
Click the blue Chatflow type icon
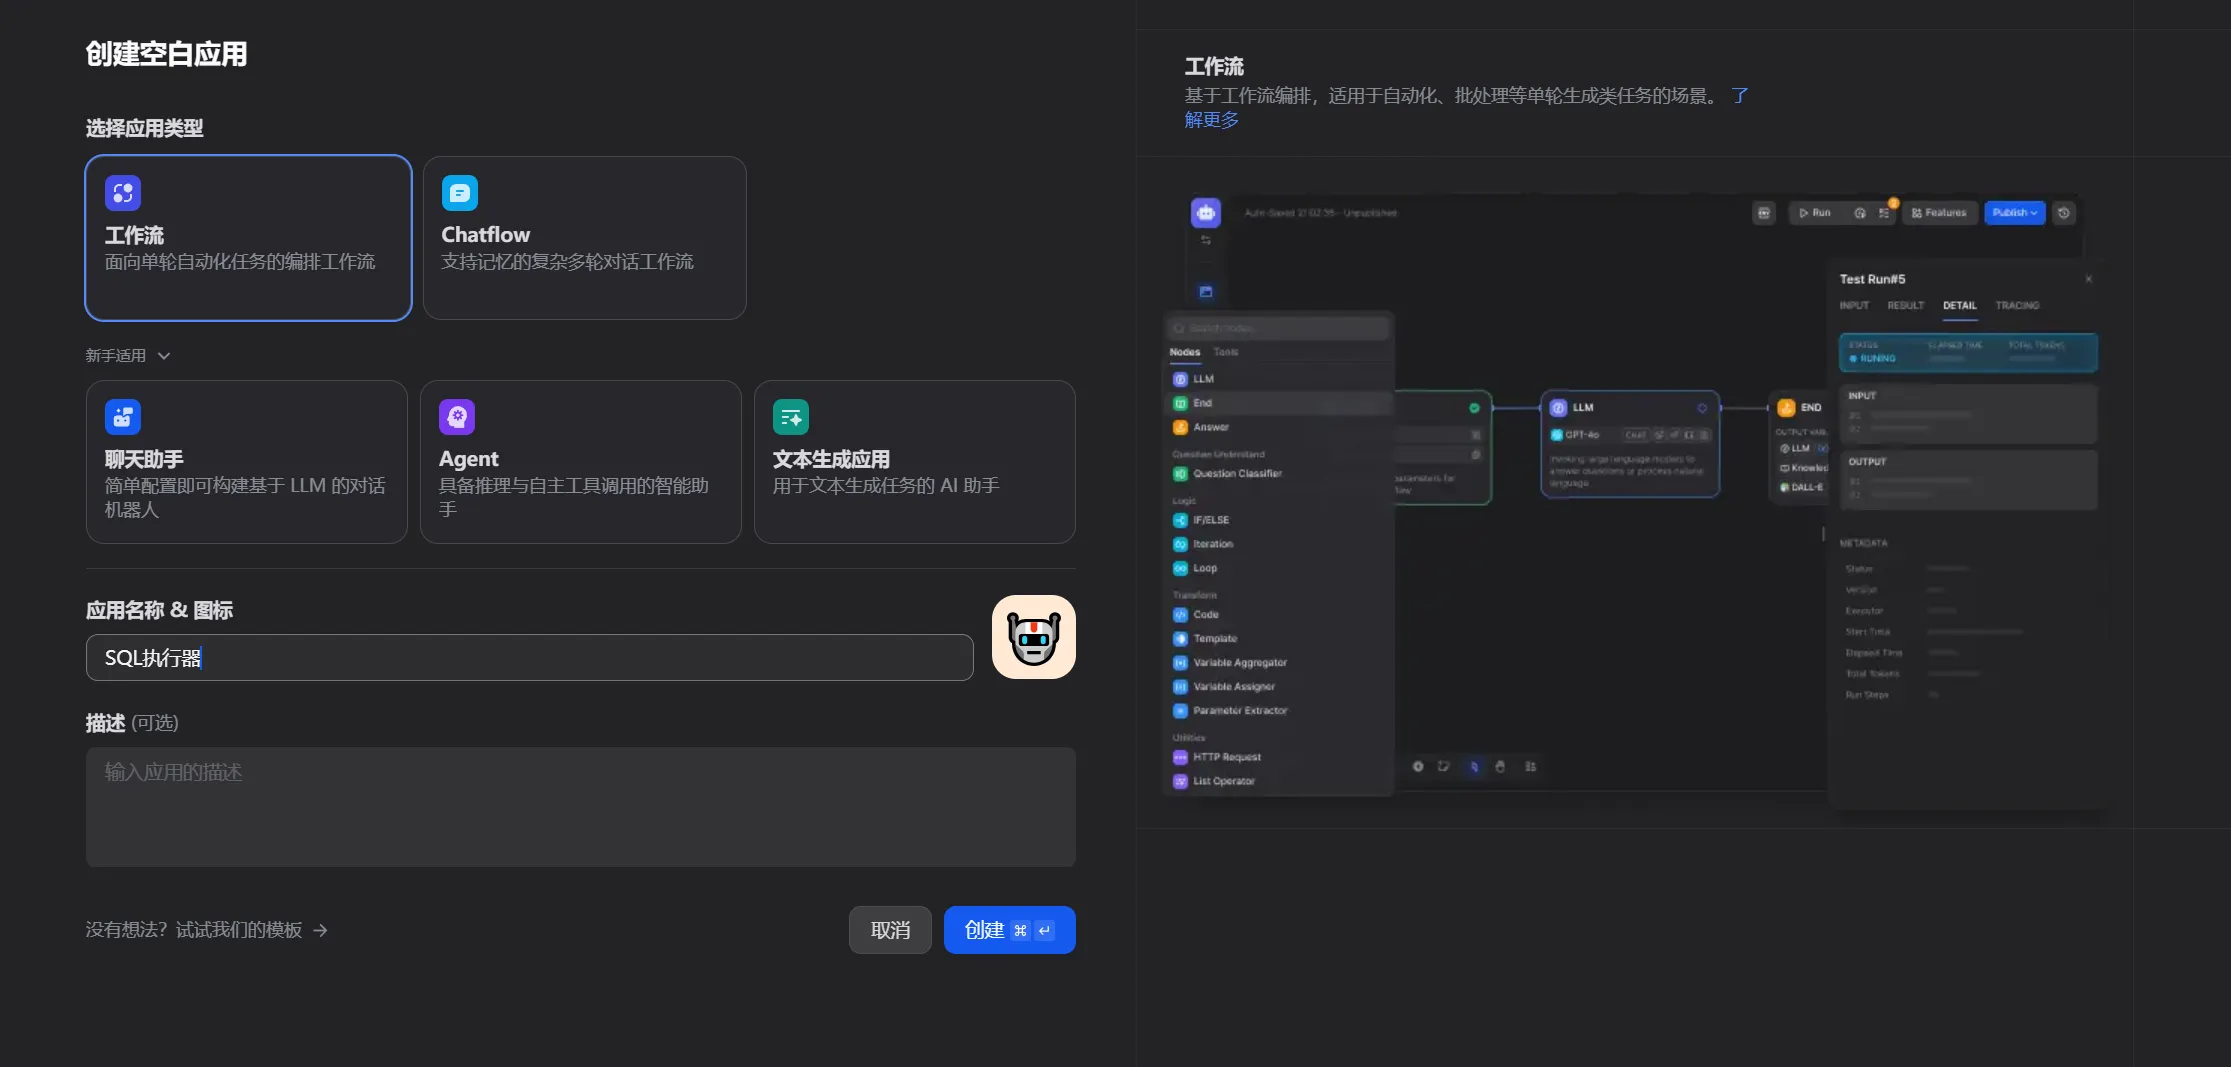459,193
